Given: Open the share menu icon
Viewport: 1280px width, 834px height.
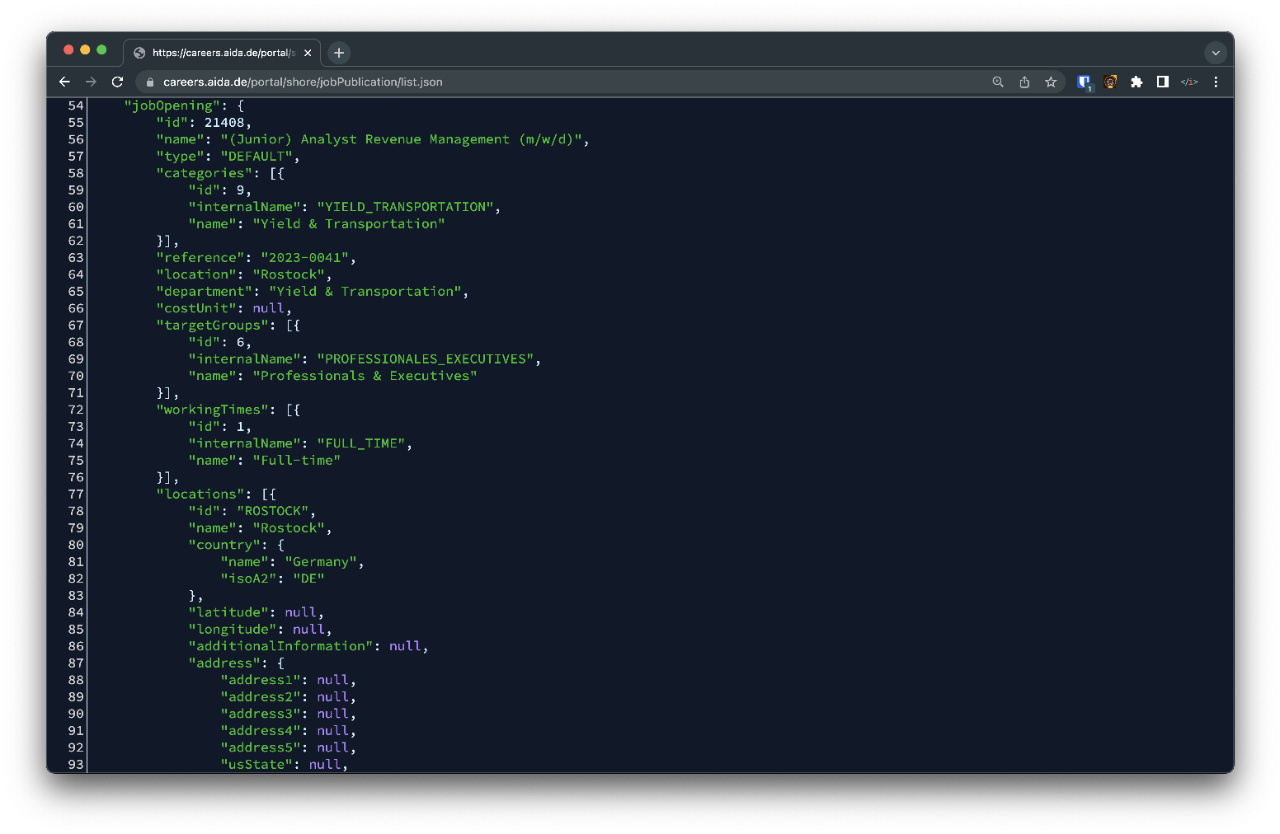Looking at the screenshot, I should click(1024, 81).
